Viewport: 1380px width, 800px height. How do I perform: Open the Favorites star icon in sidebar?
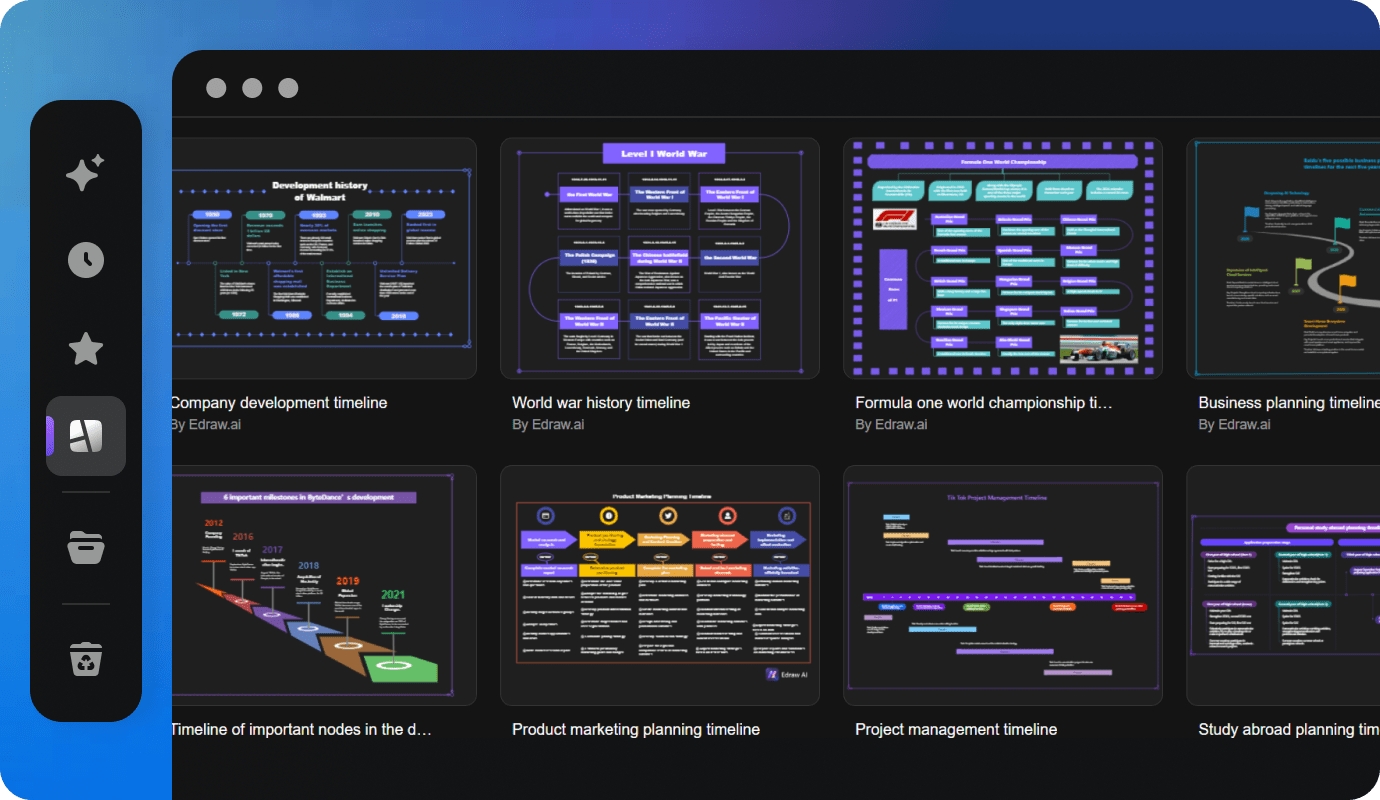(x=86, y=349)
